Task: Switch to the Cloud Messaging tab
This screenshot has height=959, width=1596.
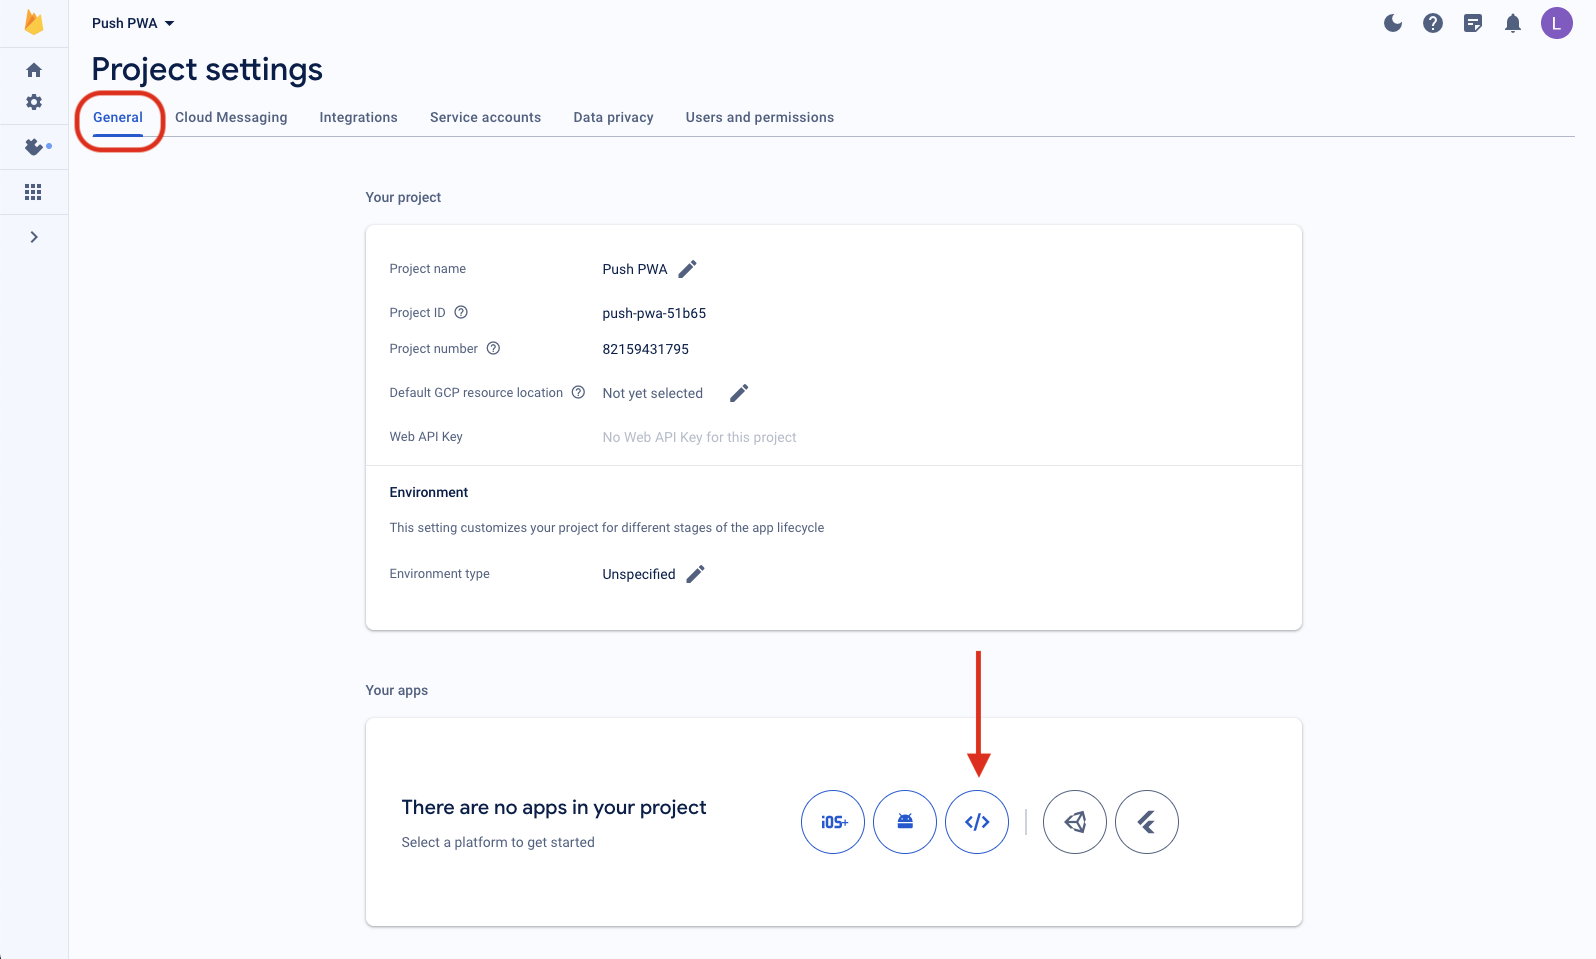Action: point(231,117)
